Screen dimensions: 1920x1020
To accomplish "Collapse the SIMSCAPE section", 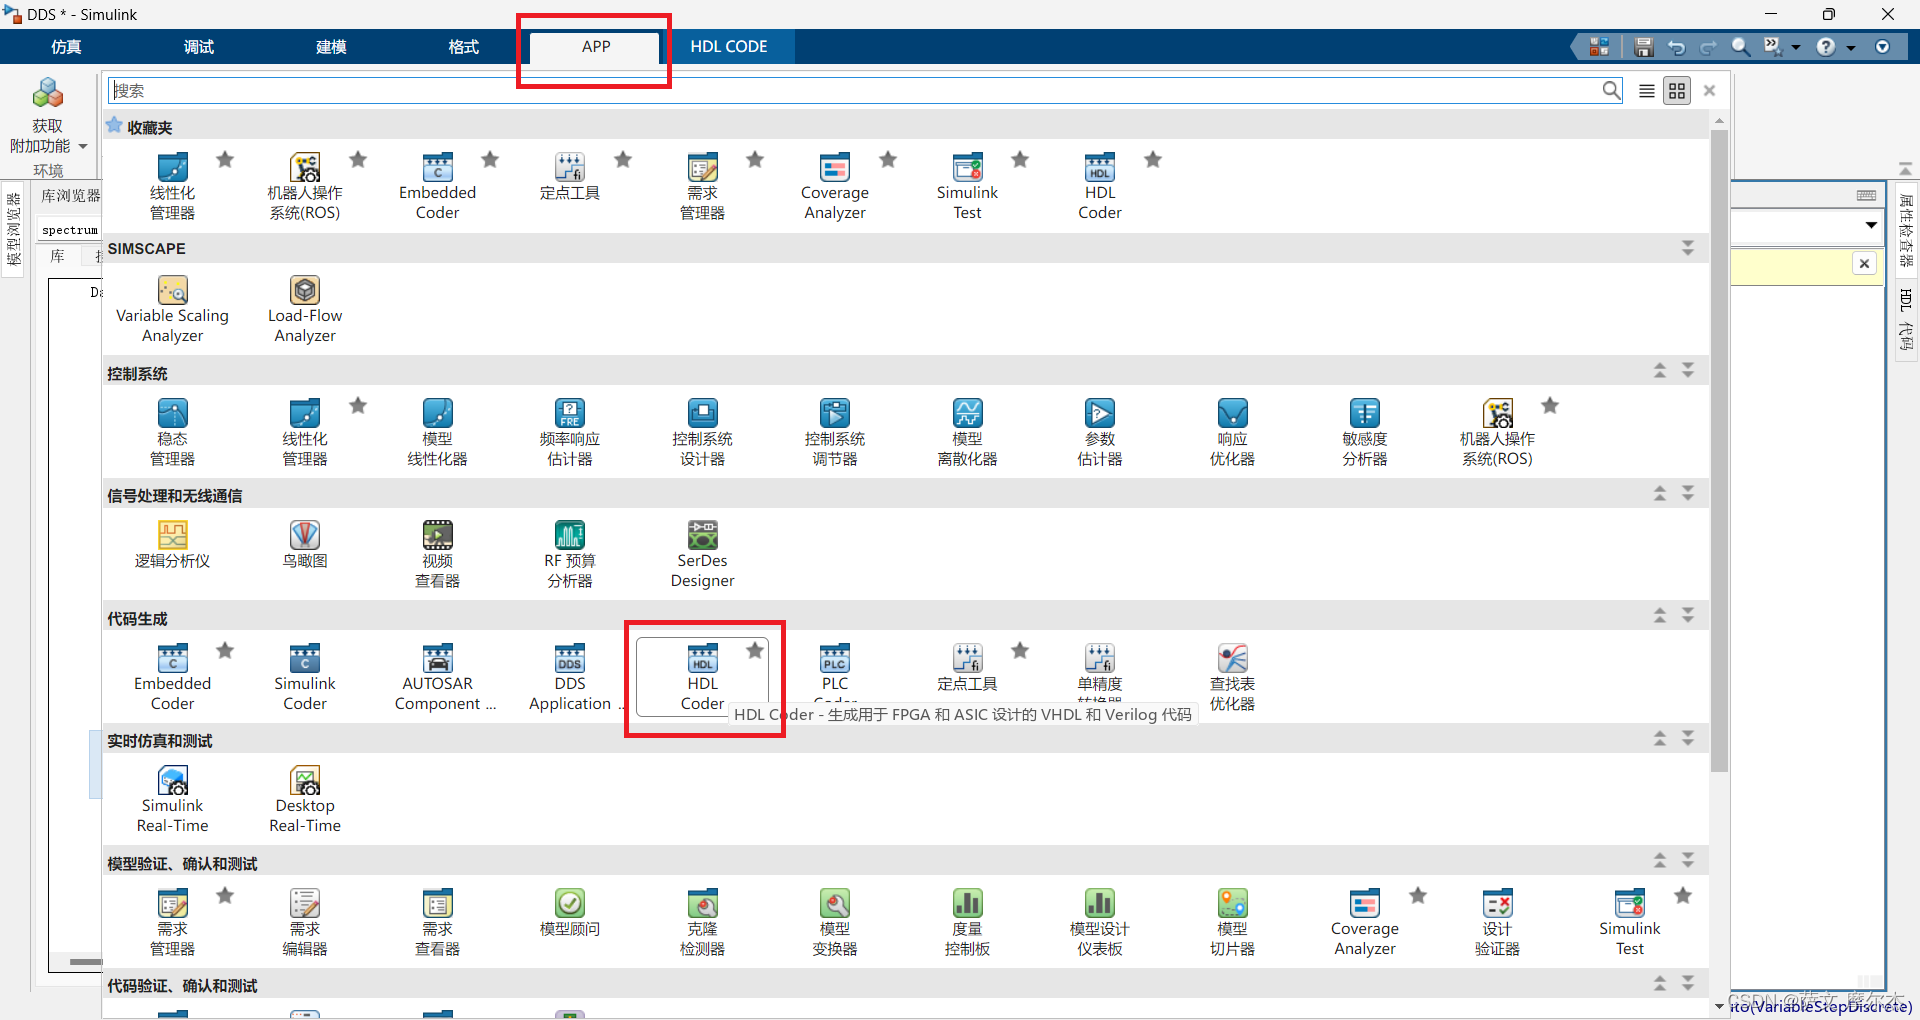I will pos(1688,248).
